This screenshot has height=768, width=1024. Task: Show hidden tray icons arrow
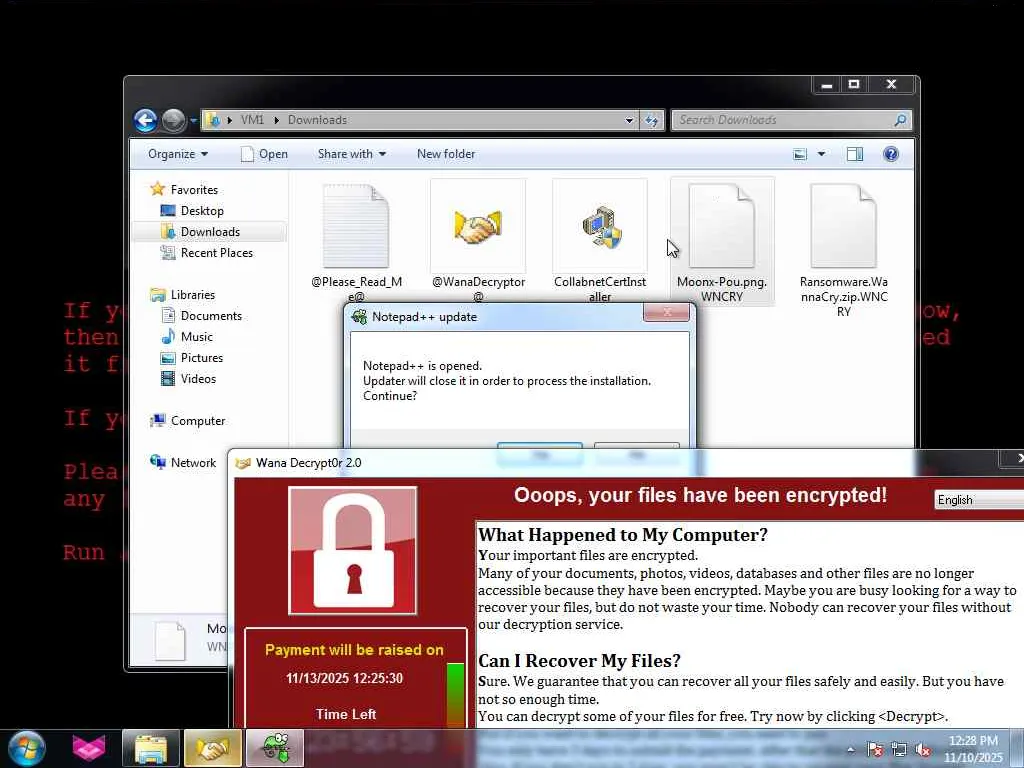pos(851,750)
